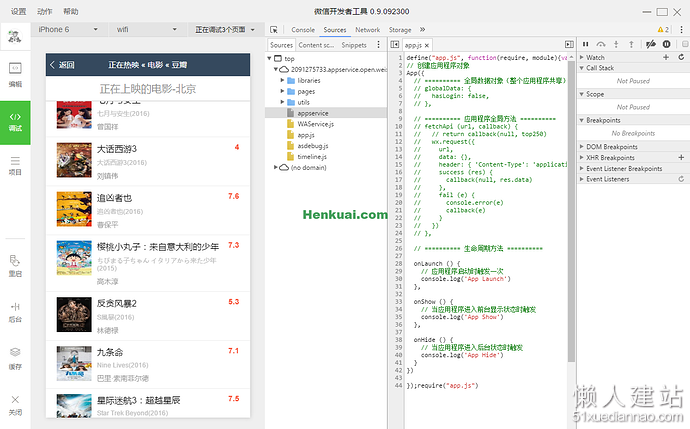Click the warning count indicator

click(x=663, y=29)
